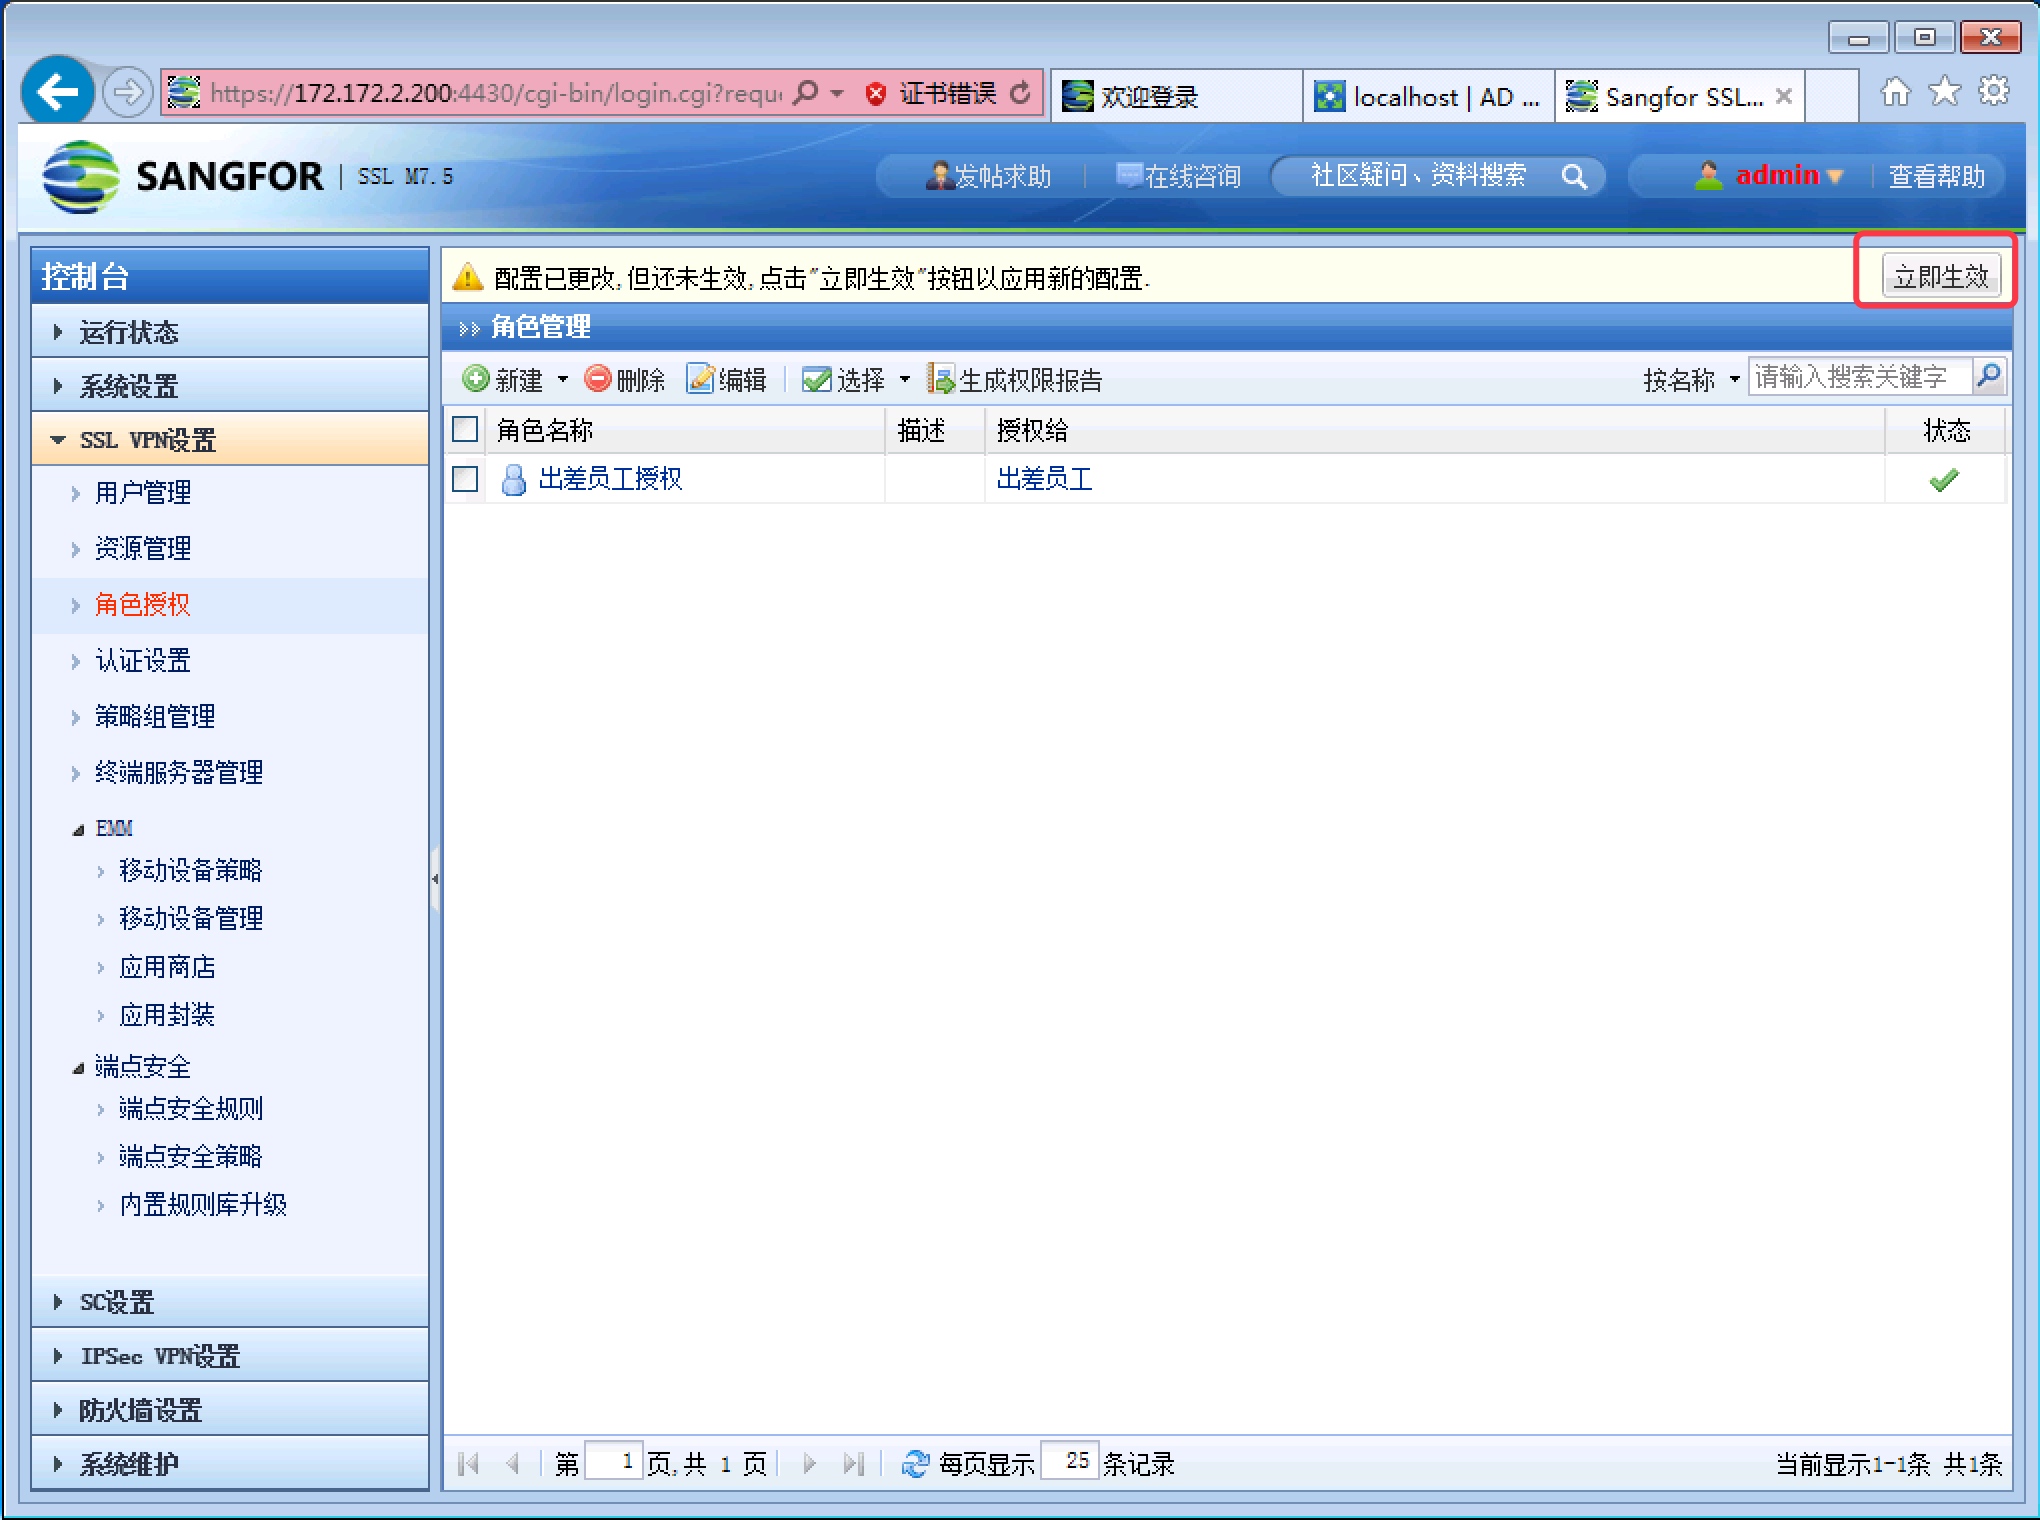Click the refresh icon in pagination bar
2040x1520 pixels.
915,1463
